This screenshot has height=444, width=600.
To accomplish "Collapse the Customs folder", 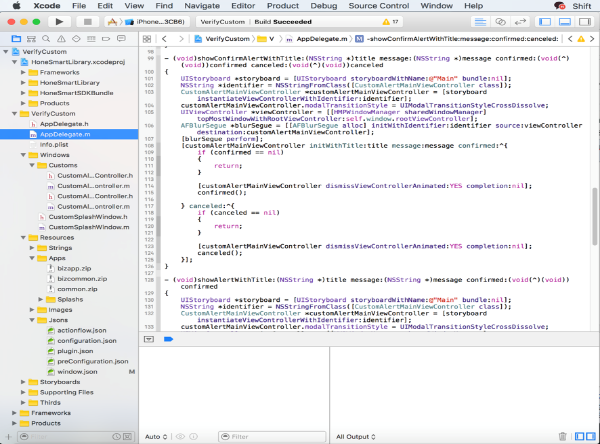I will coord(32,165).
